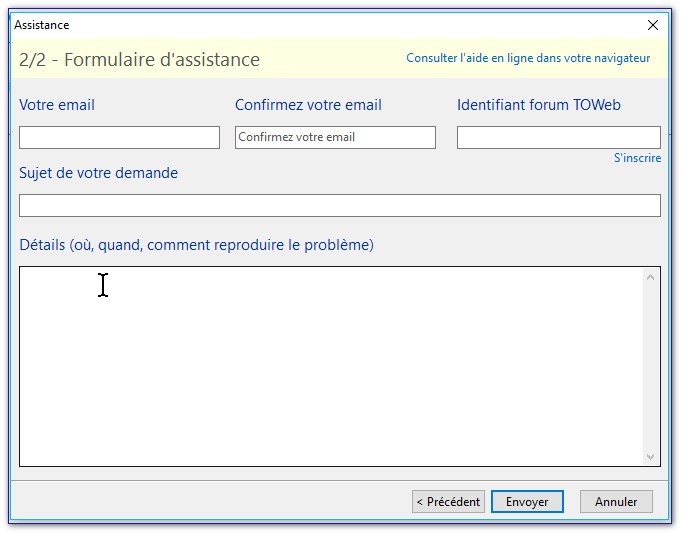Click the scroll down arrow in Détails box
The height and width of the screenshot is (533, 681).
[x=651, y=456]
